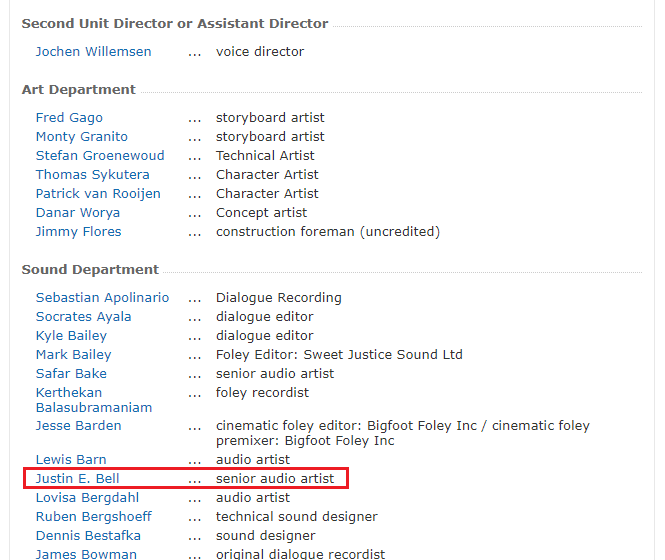Click the Lewis Barn link

(70, 459)
